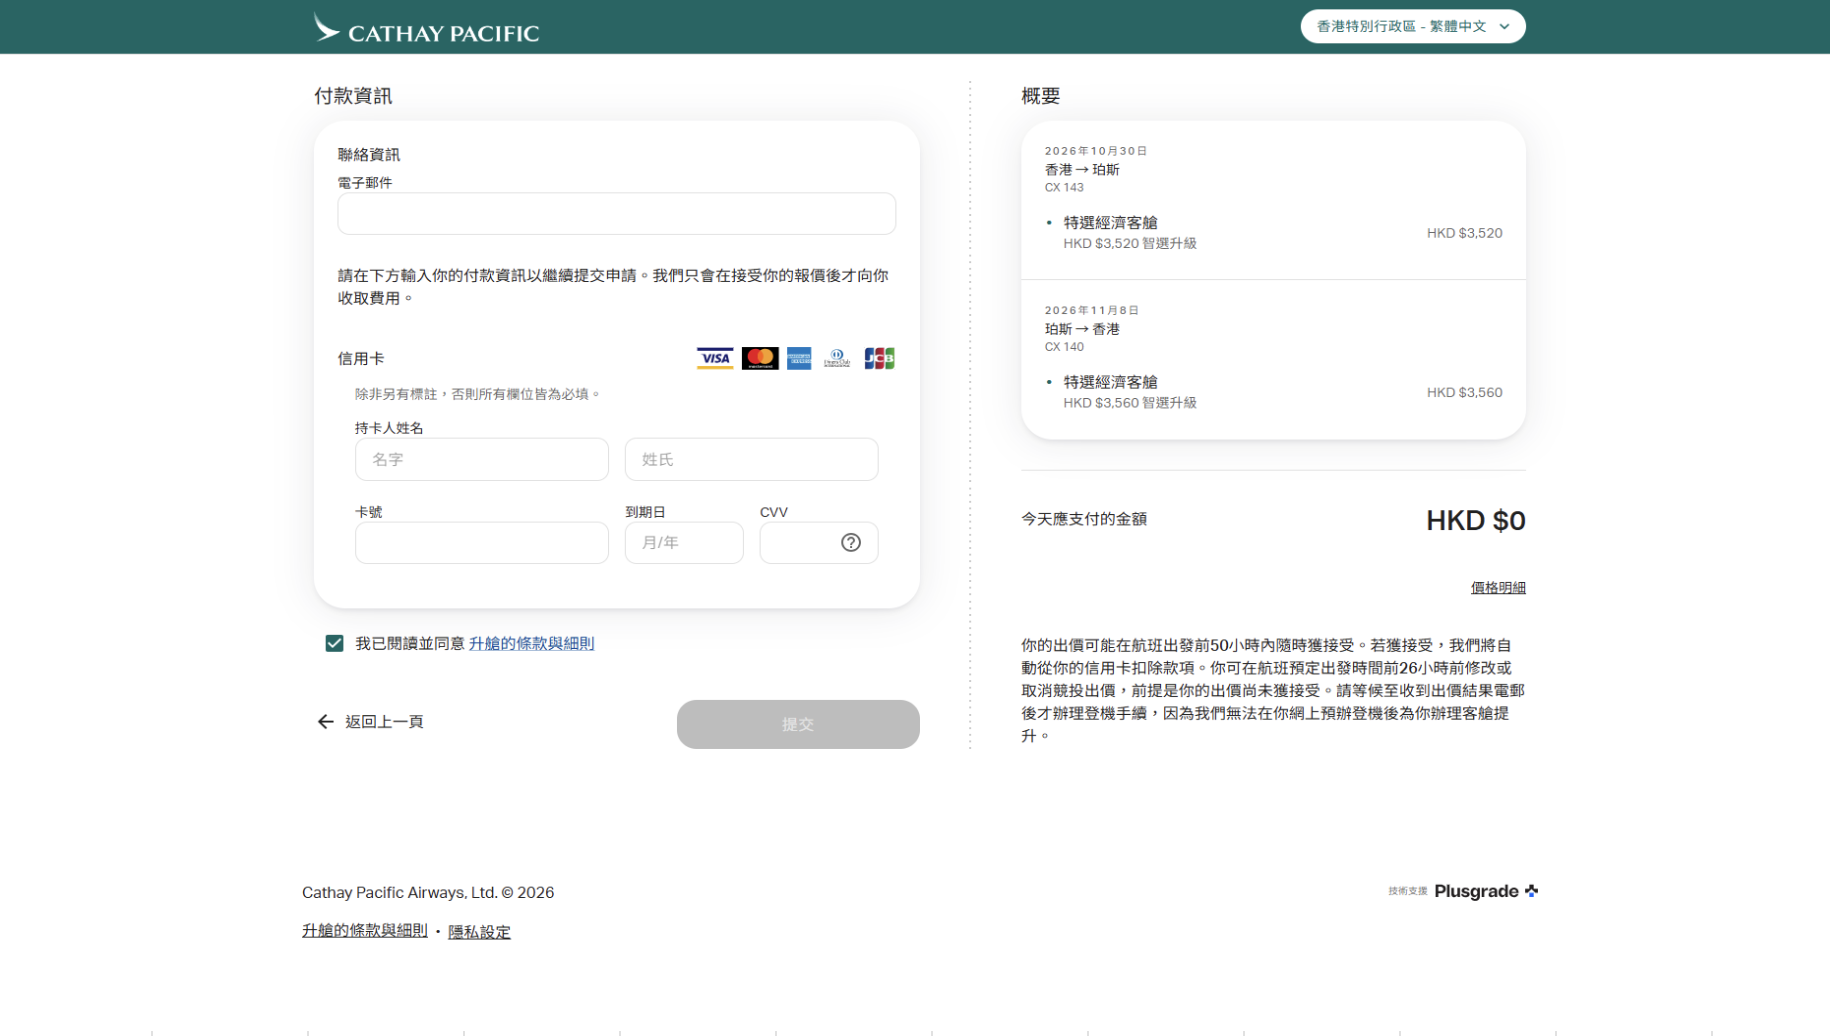Click the cardholder first name field
The image size is (1830, 1036).
(482, 459)
